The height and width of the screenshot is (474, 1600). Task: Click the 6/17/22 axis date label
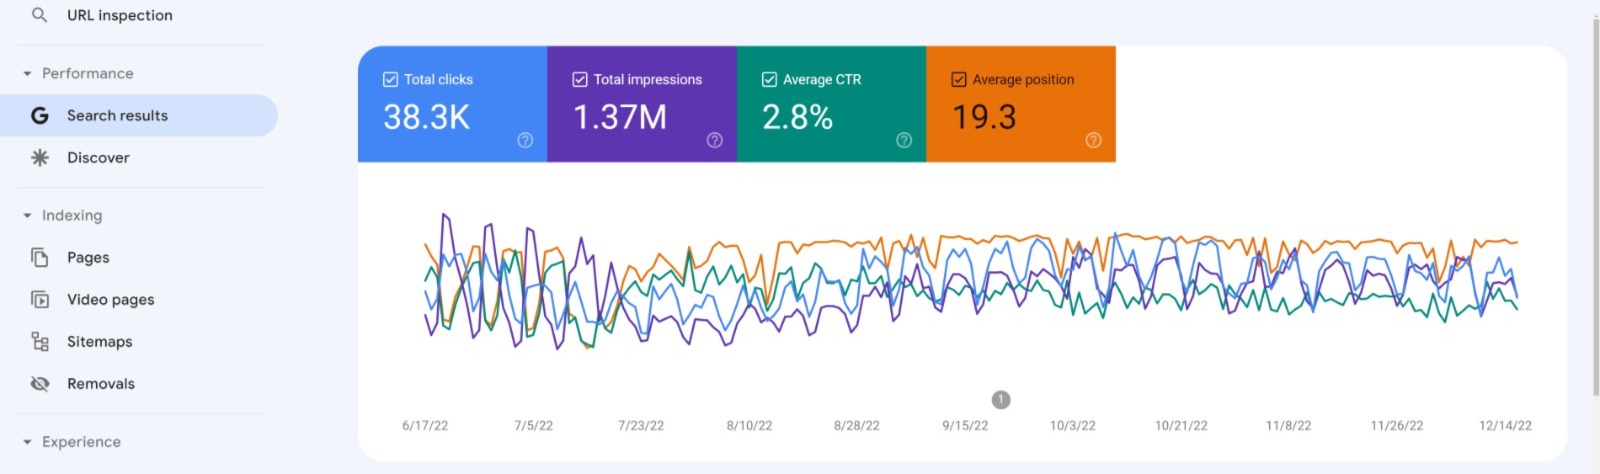[425, 425]
